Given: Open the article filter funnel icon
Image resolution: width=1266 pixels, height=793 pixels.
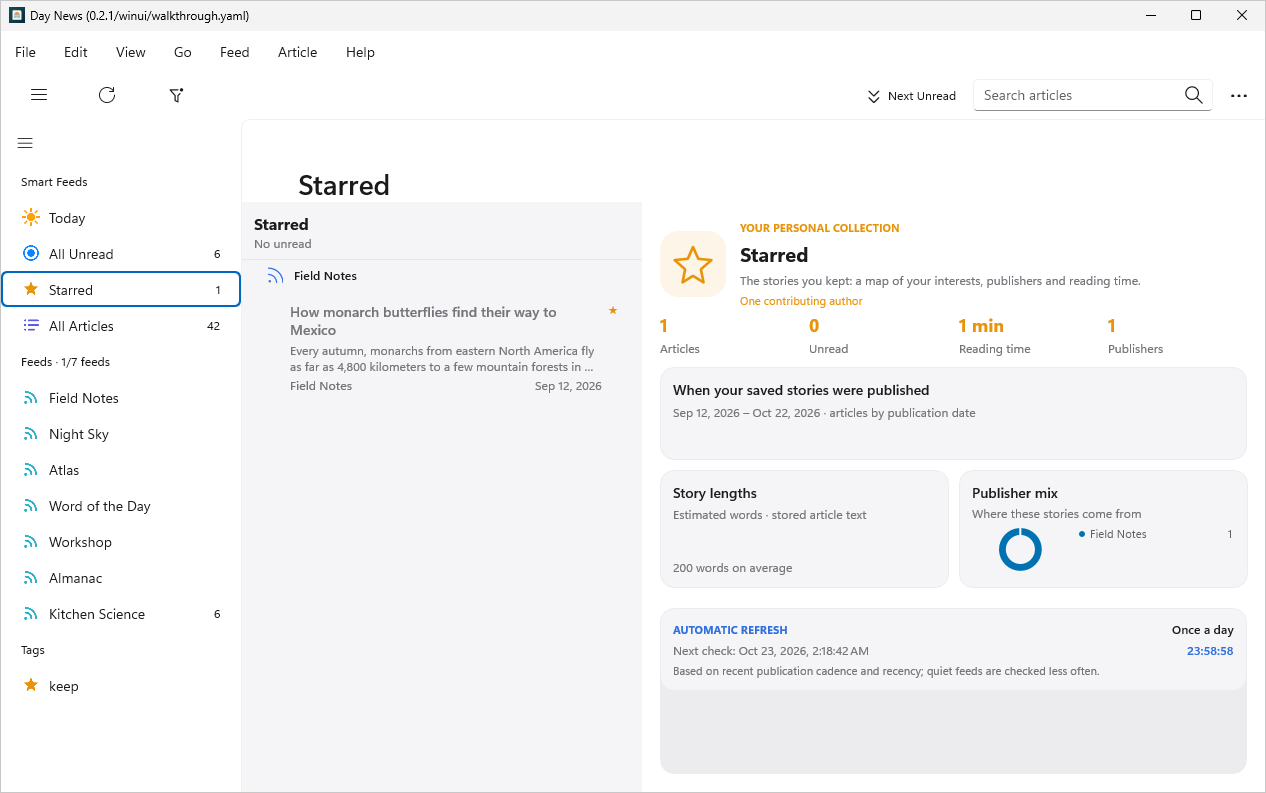Looking at the screenshot, I should click(x=176, y=95).
